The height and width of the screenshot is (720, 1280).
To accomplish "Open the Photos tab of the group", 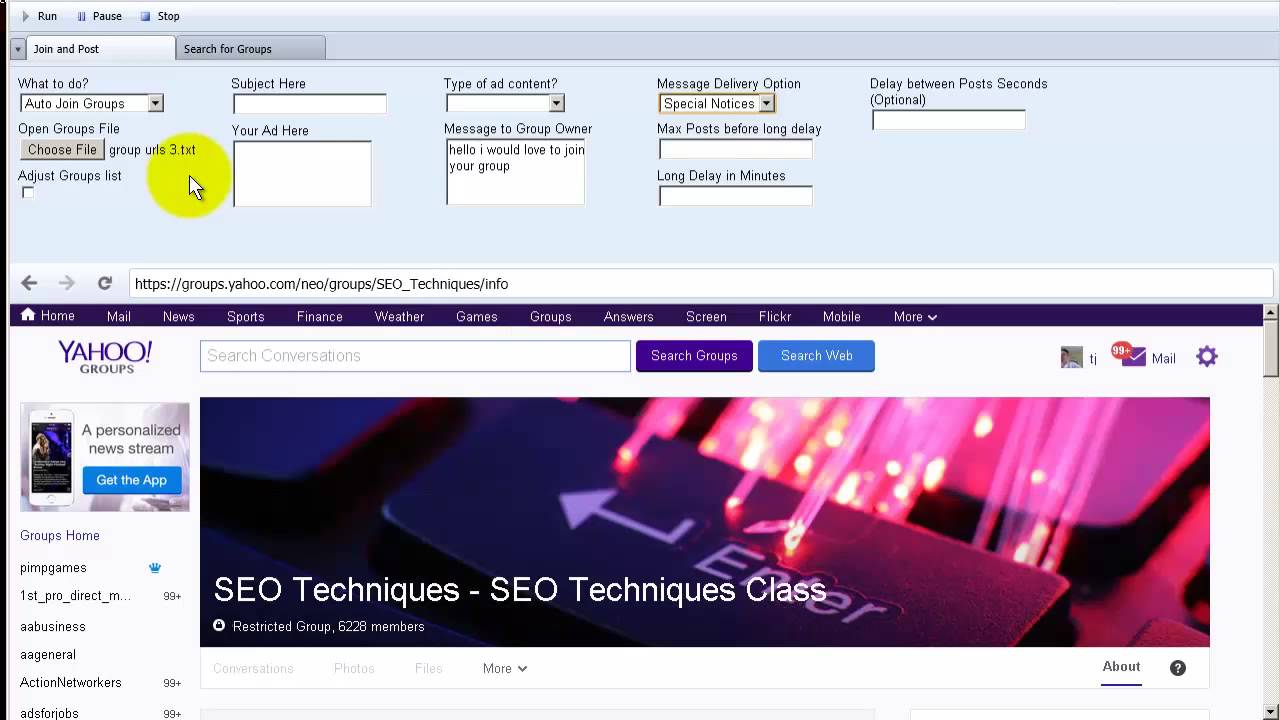I will pos(354,668).
